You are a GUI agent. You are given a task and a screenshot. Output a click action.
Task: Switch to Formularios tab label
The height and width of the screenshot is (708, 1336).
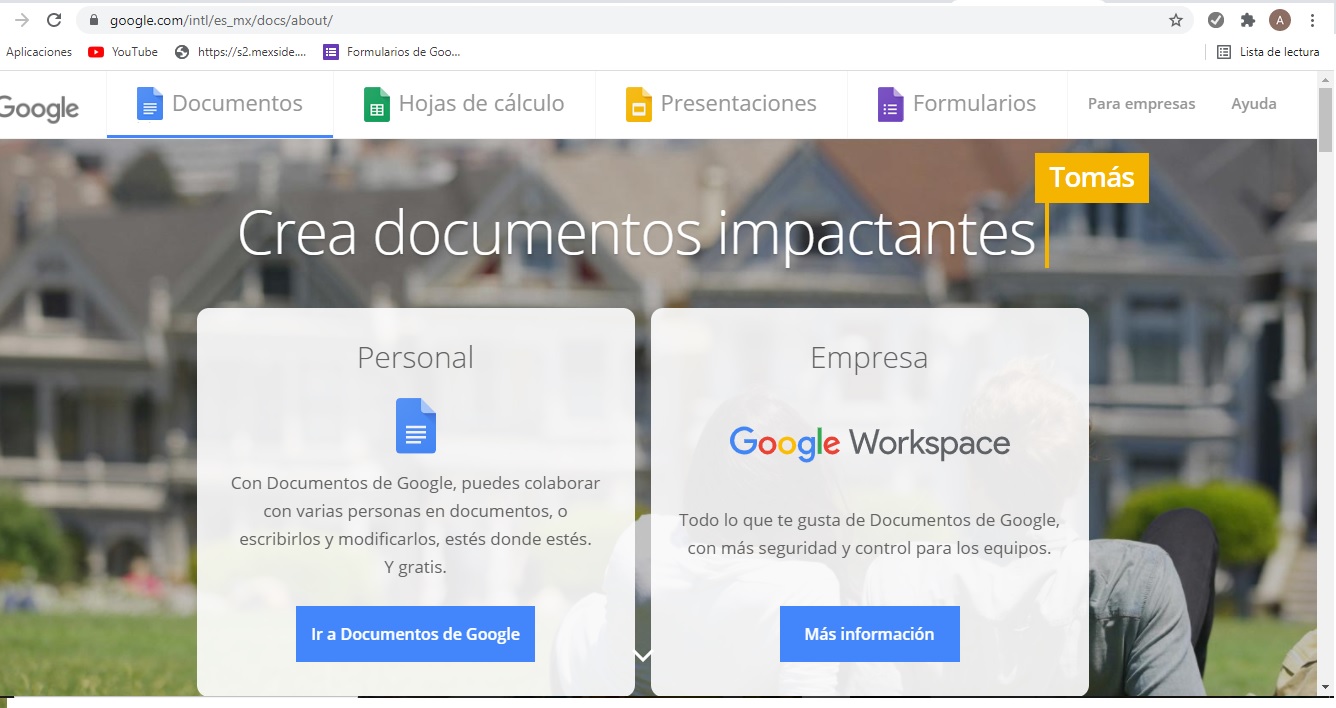(x=974, y=103)
